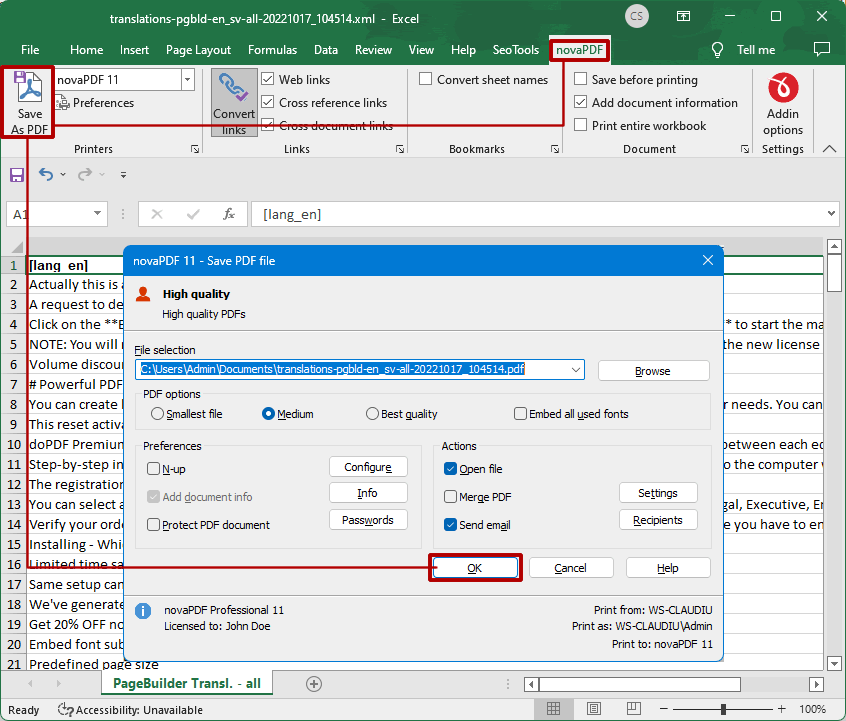
Task: Open the Recipients button
Action: pos(658,520)
